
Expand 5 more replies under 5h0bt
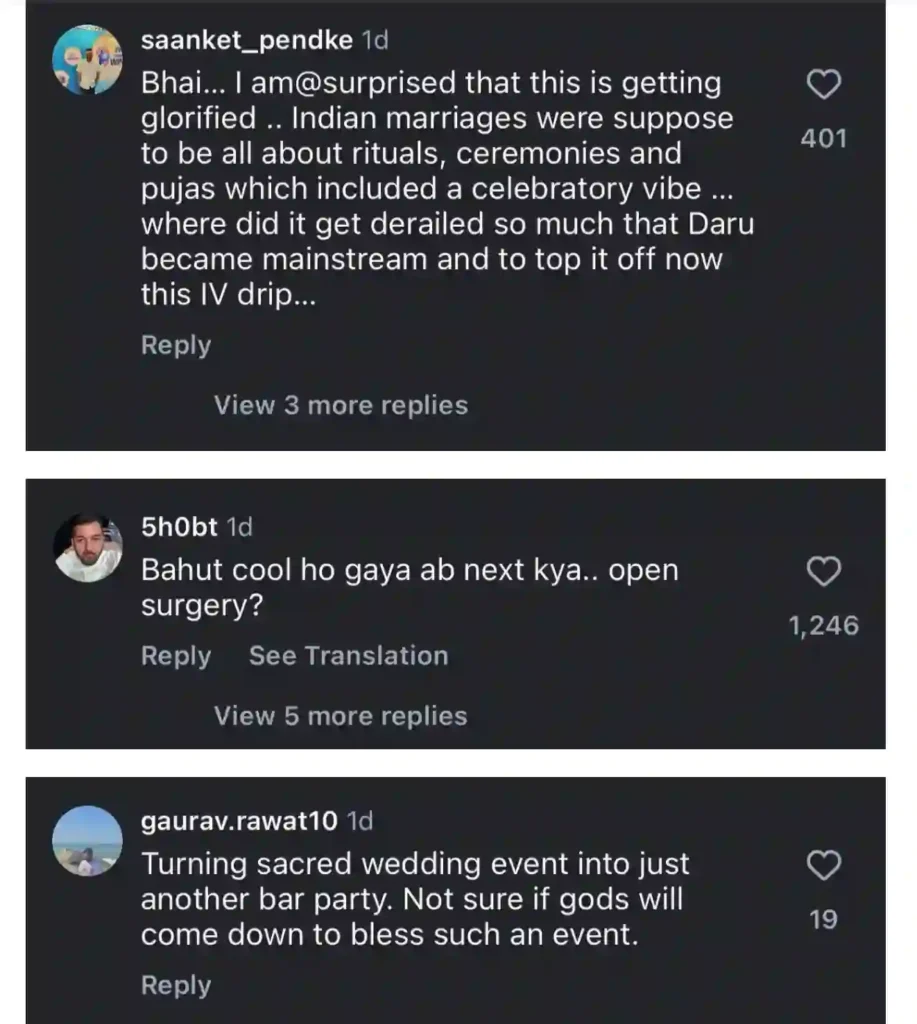340,716
